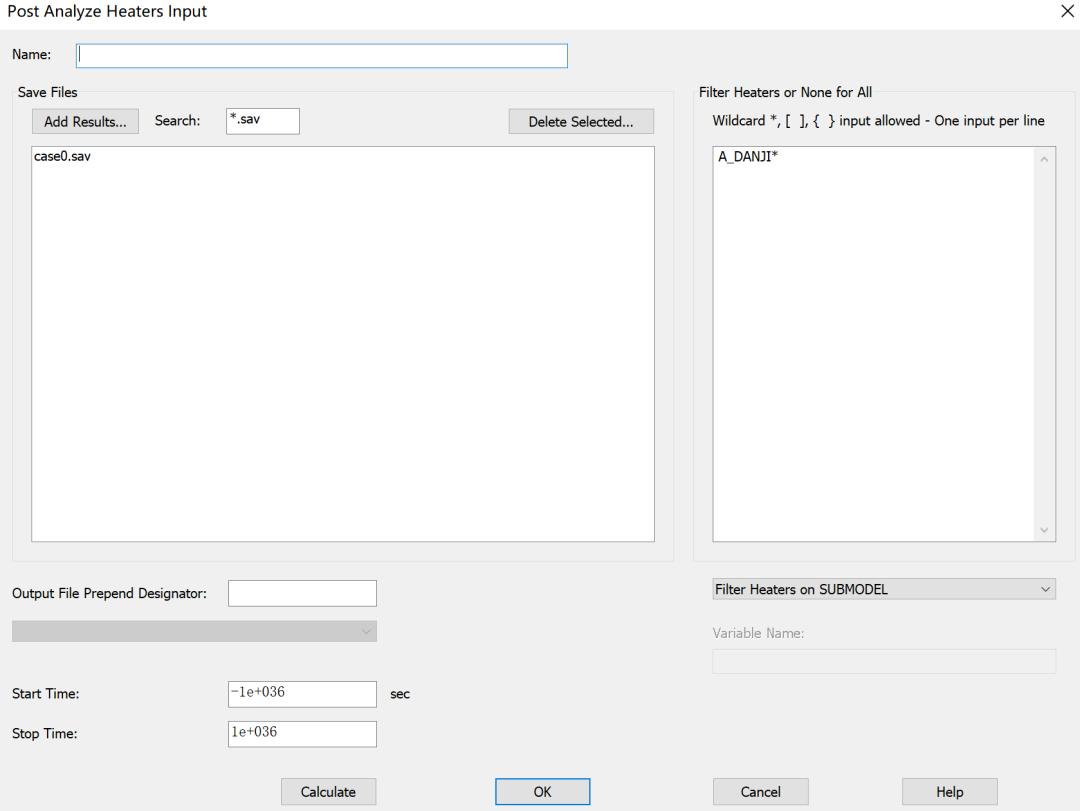
Task: Click the Stop Time value field
Action: pyautogui.click(x=302, y=733)
